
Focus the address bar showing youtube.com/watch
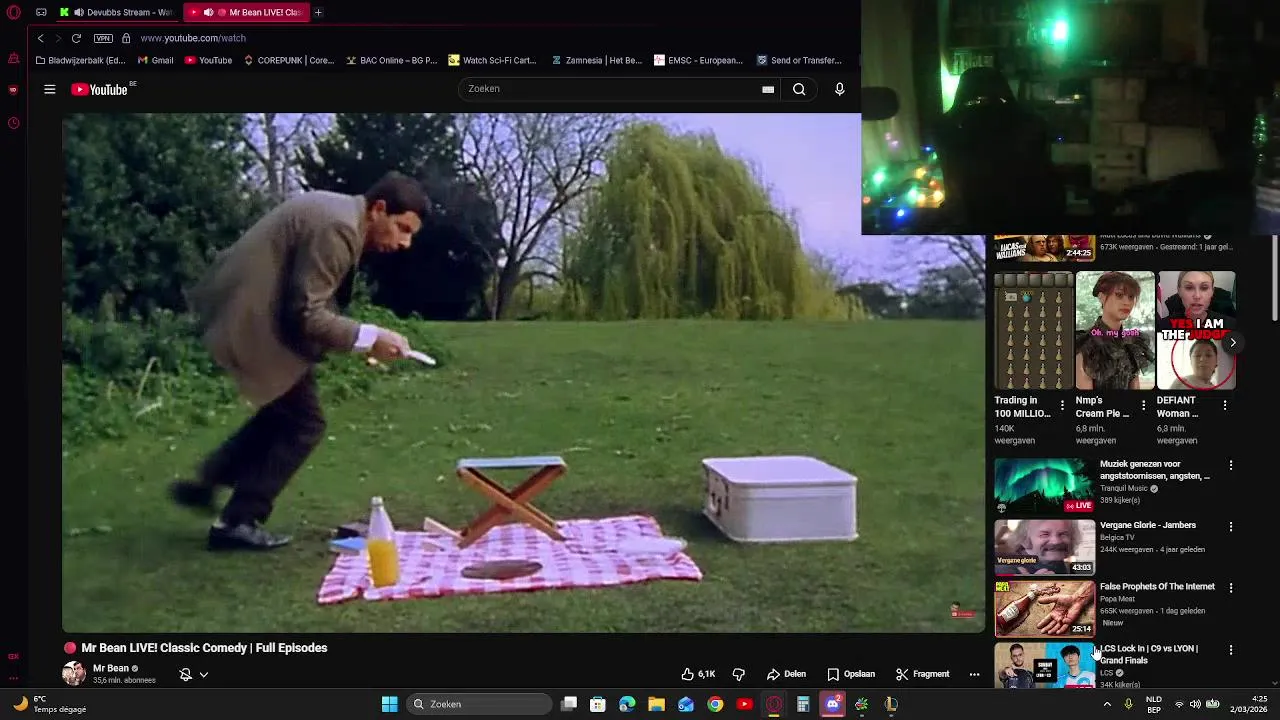click(193, 38)
